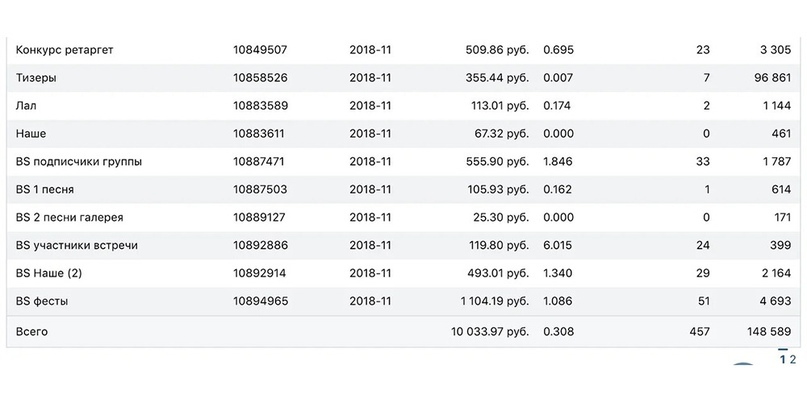Open BS подписчики группы campaign
807x403 pixels.
click(79, 162)
